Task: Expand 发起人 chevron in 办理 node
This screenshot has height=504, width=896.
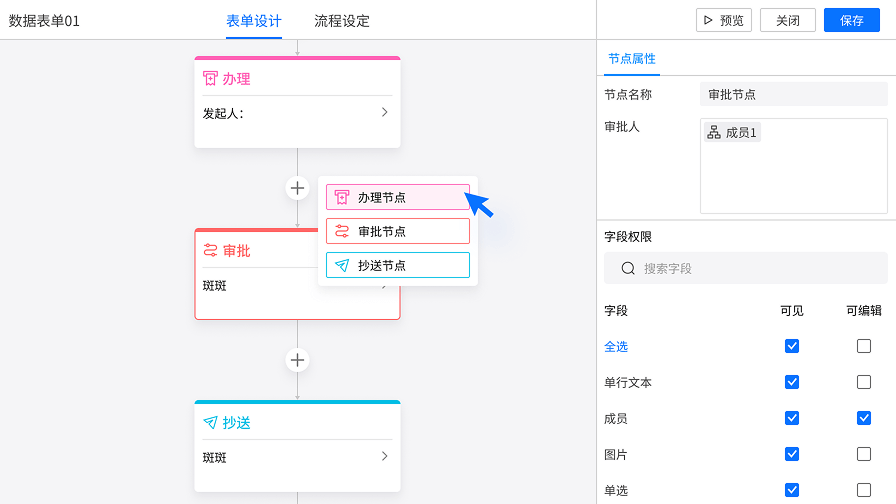Action: point(385,112)
